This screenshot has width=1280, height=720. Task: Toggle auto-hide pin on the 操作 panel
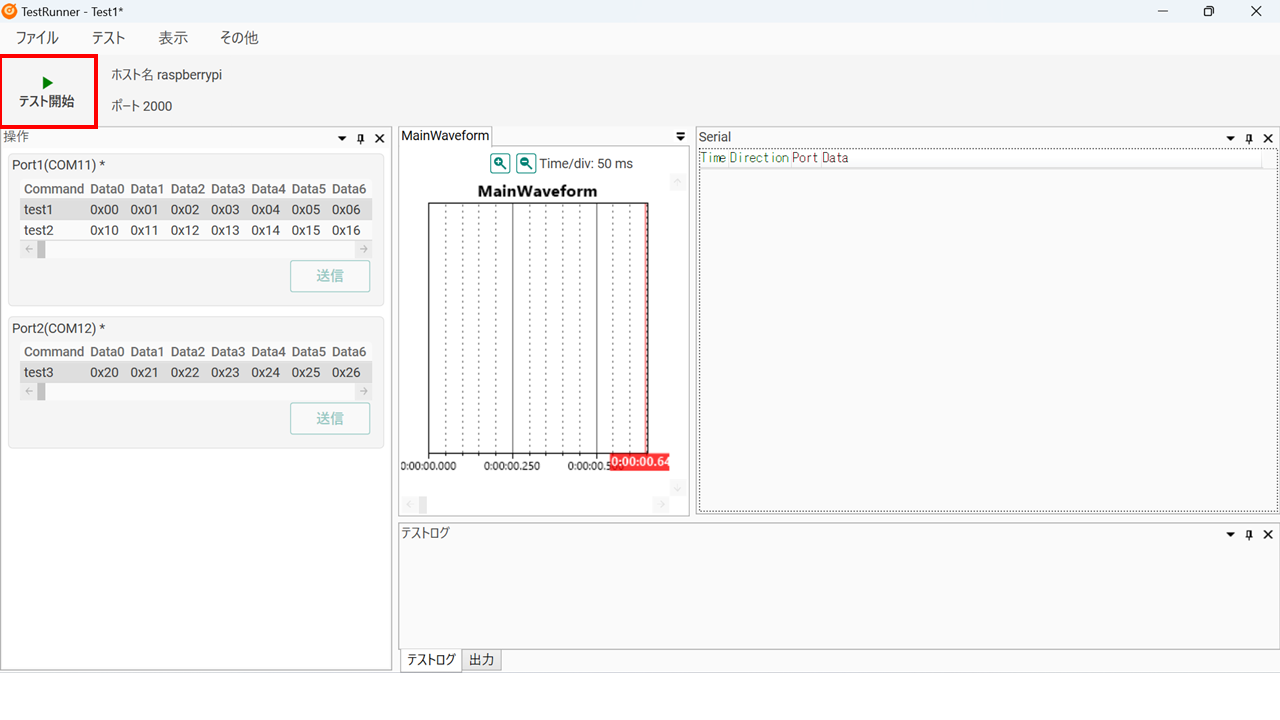(x=361, y=139)
